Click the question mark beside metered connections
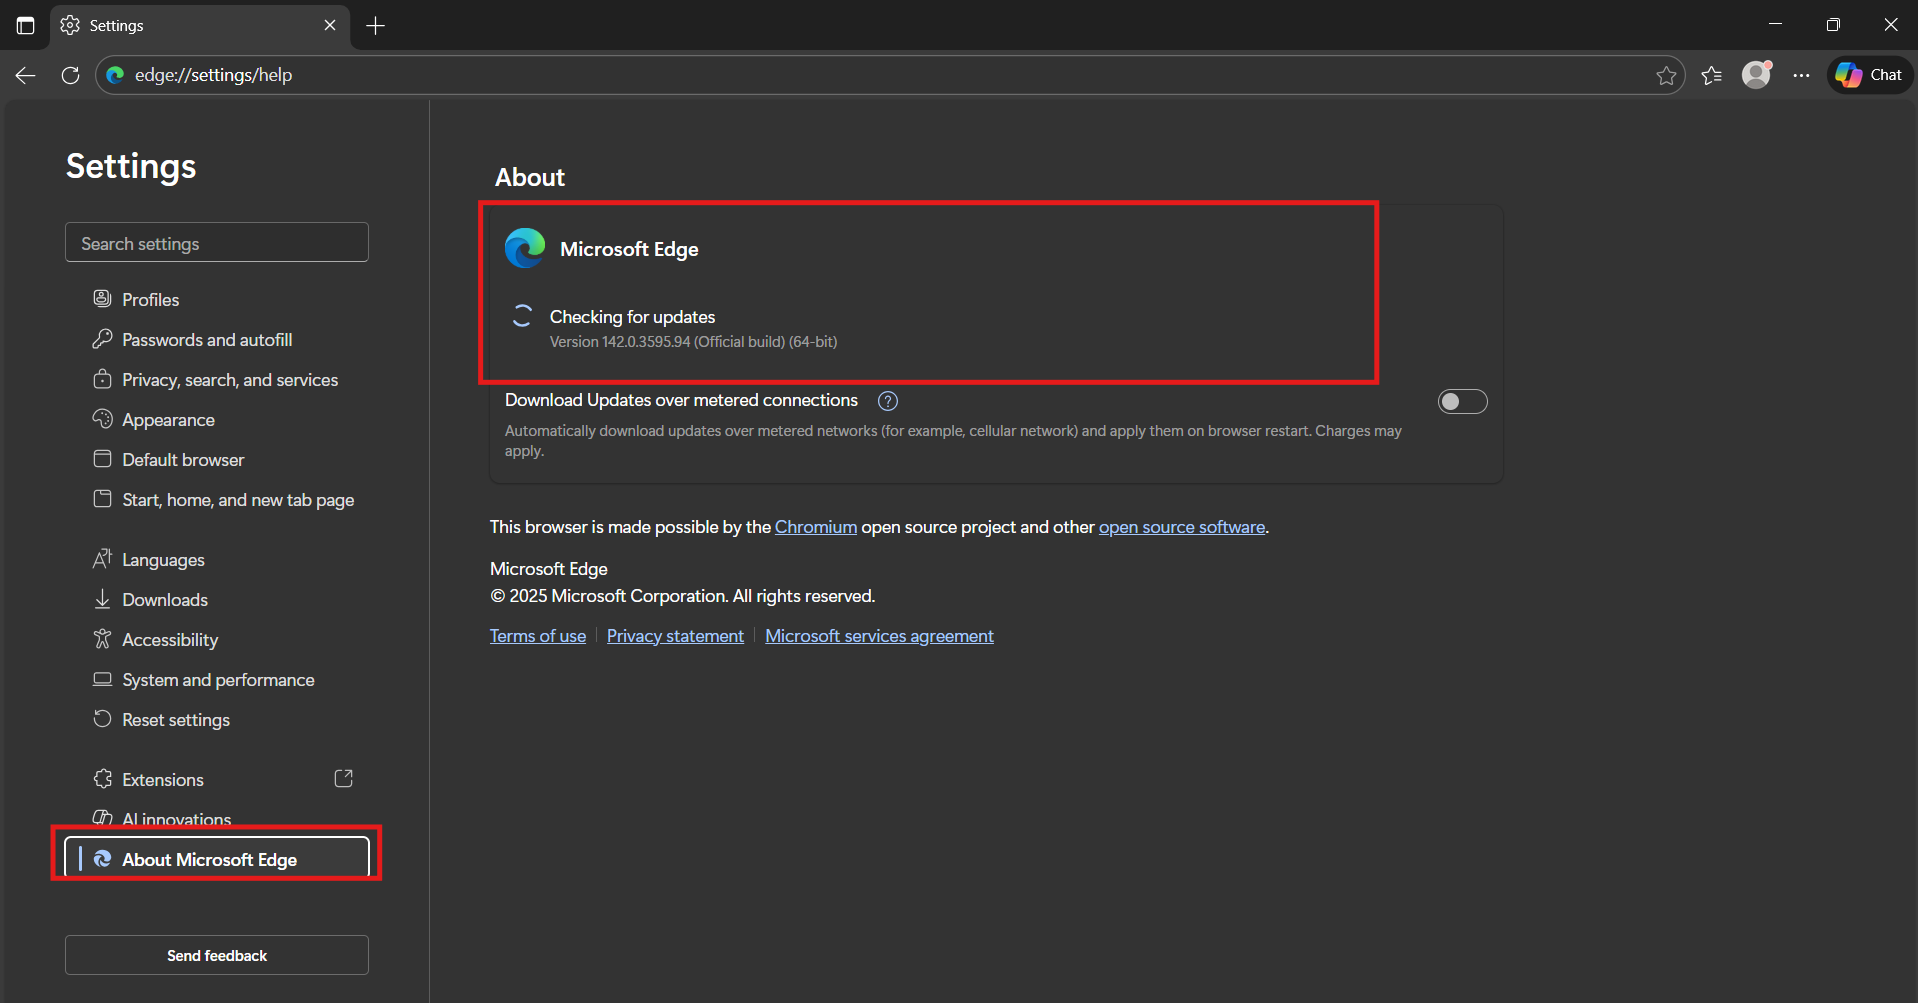The width and height of the screenshot is (1918, 1003). (x=887, y=400)
